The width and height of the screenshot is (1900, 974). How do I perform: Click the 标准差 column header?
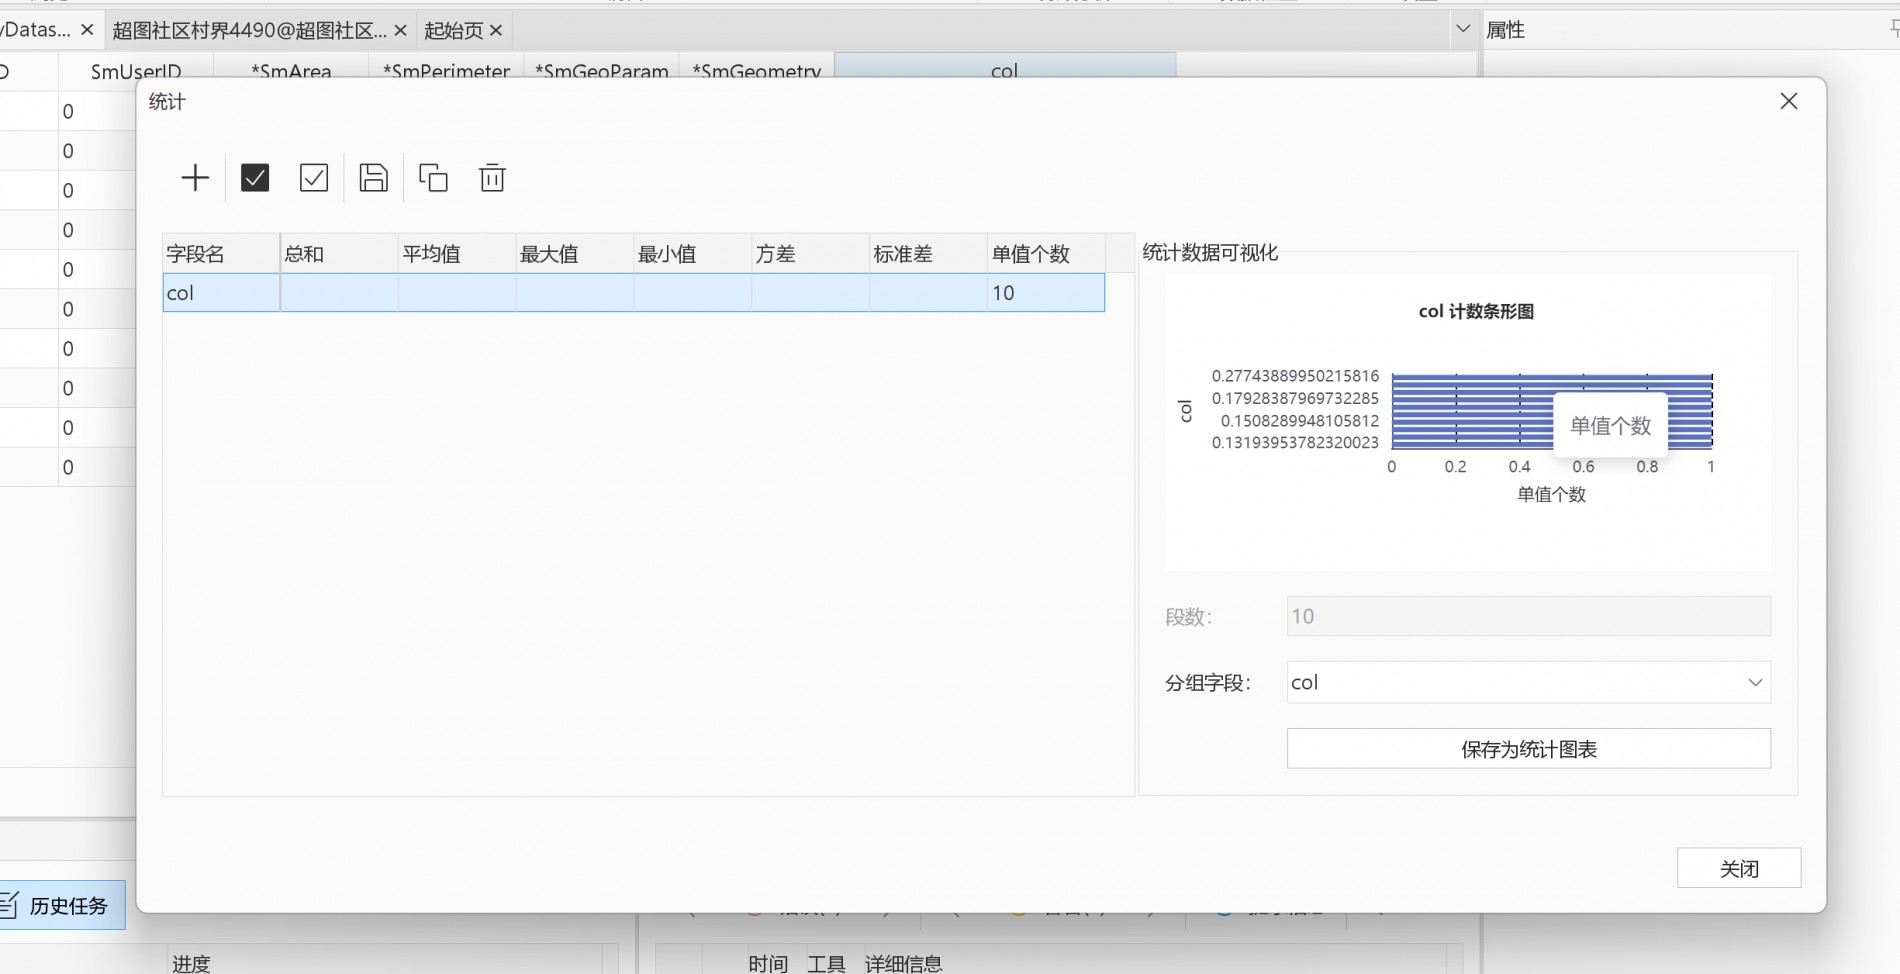929,254
